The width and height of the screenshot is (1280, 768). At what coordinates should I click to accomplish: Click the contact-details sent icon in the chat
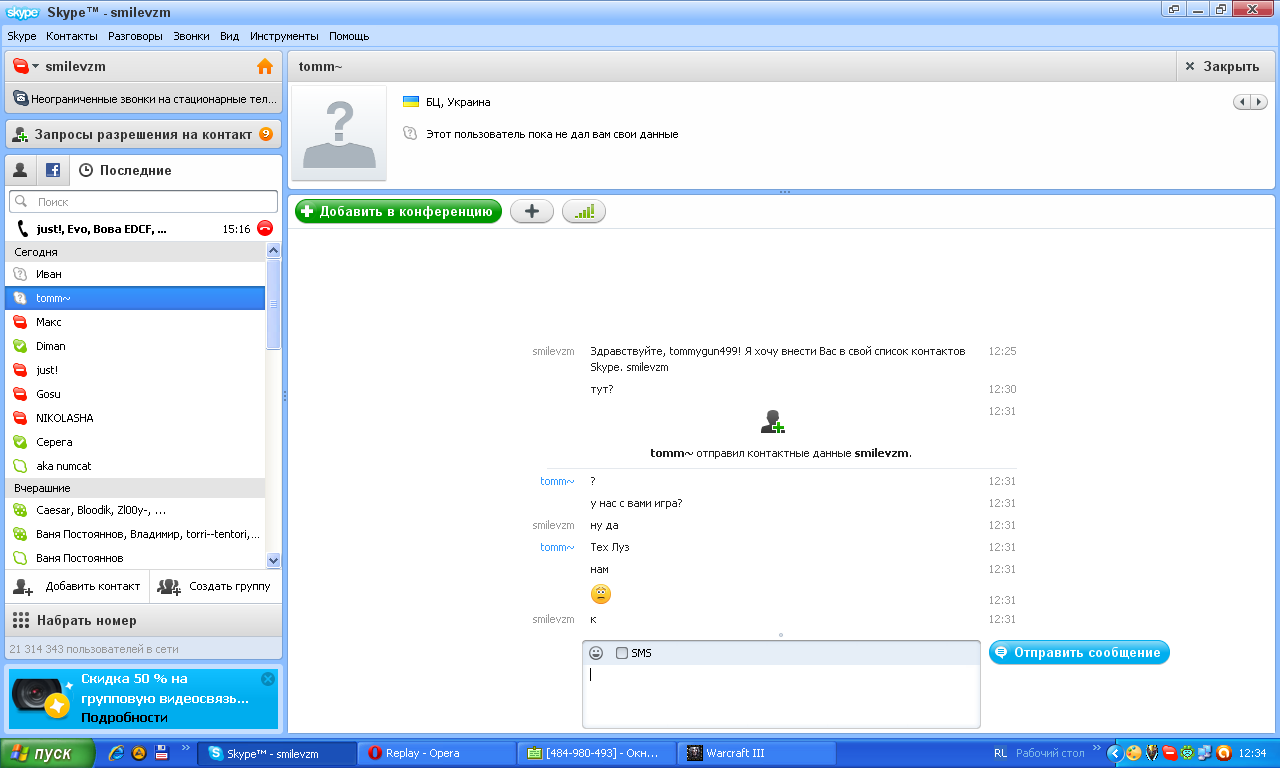click(x=772, y=422)
